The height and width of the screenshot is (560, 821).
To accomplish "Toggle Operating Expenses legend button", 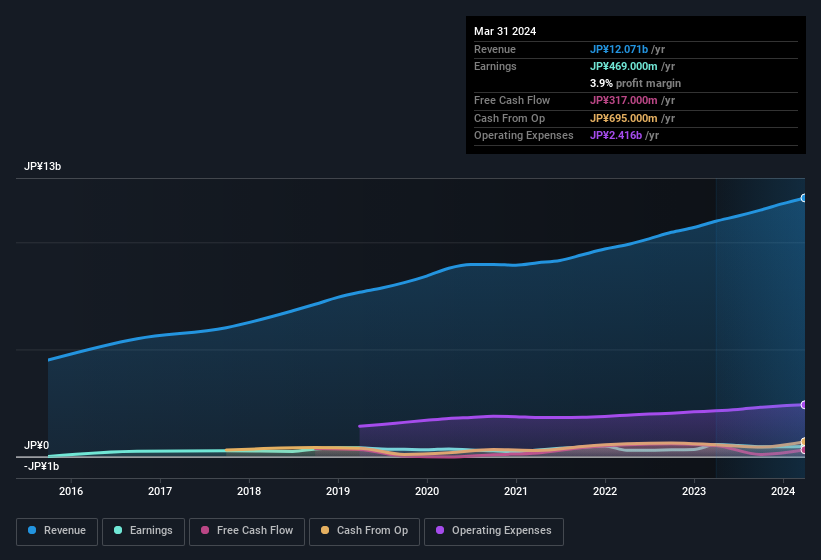I will [494, 531].
